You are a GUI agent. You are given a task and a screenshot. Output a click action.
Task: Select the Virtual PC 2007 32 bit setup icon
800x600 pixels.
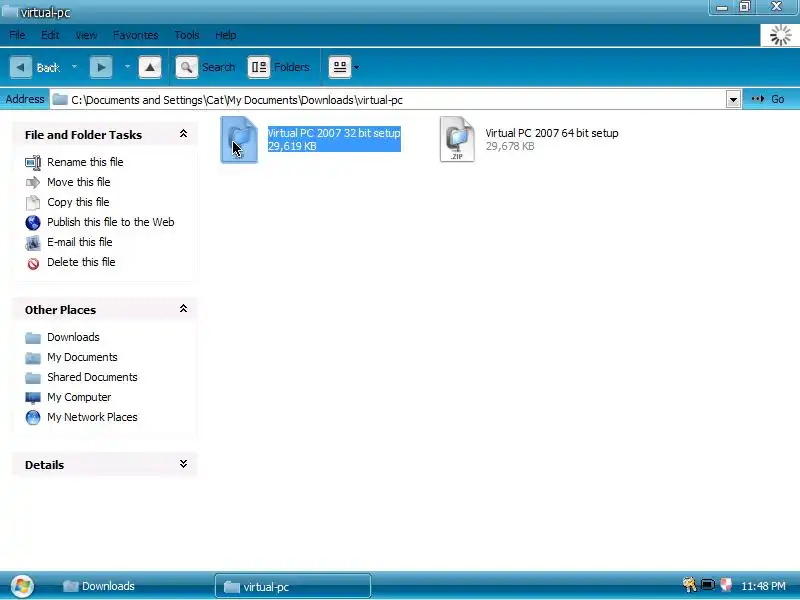pos(239,139)
